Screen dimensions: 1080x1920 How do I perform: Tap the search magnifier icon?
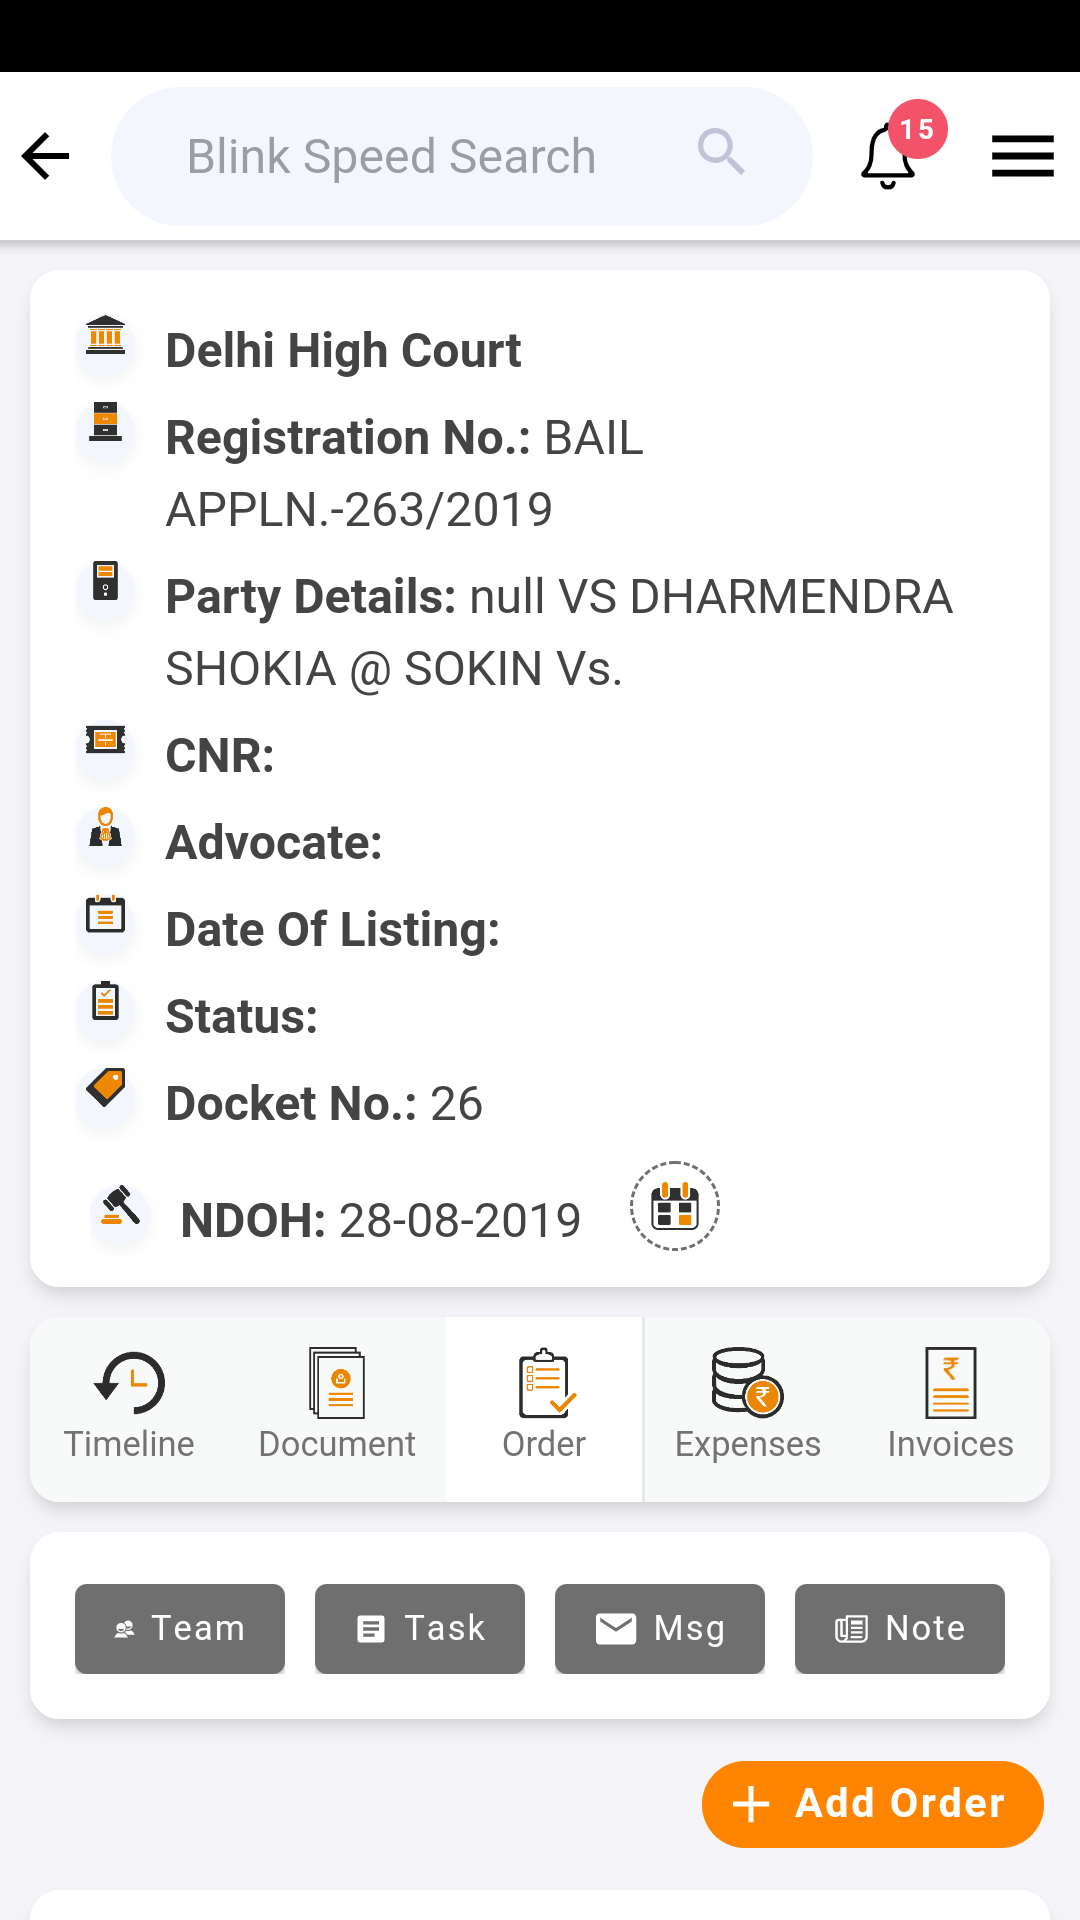click(721, 153)
